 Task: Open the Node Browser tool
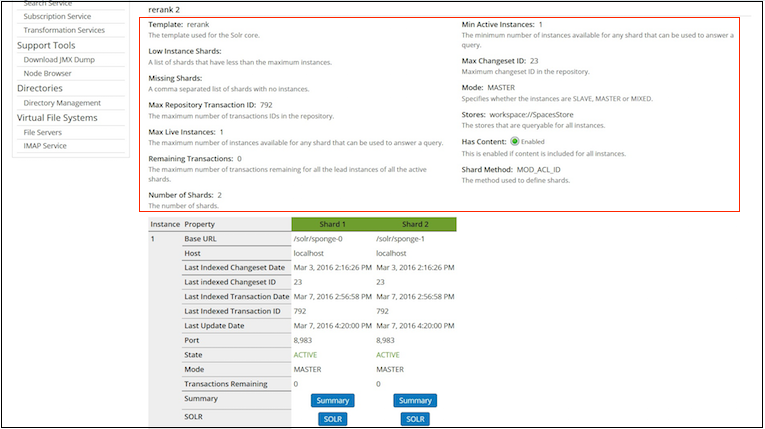[x=48, y=73]
